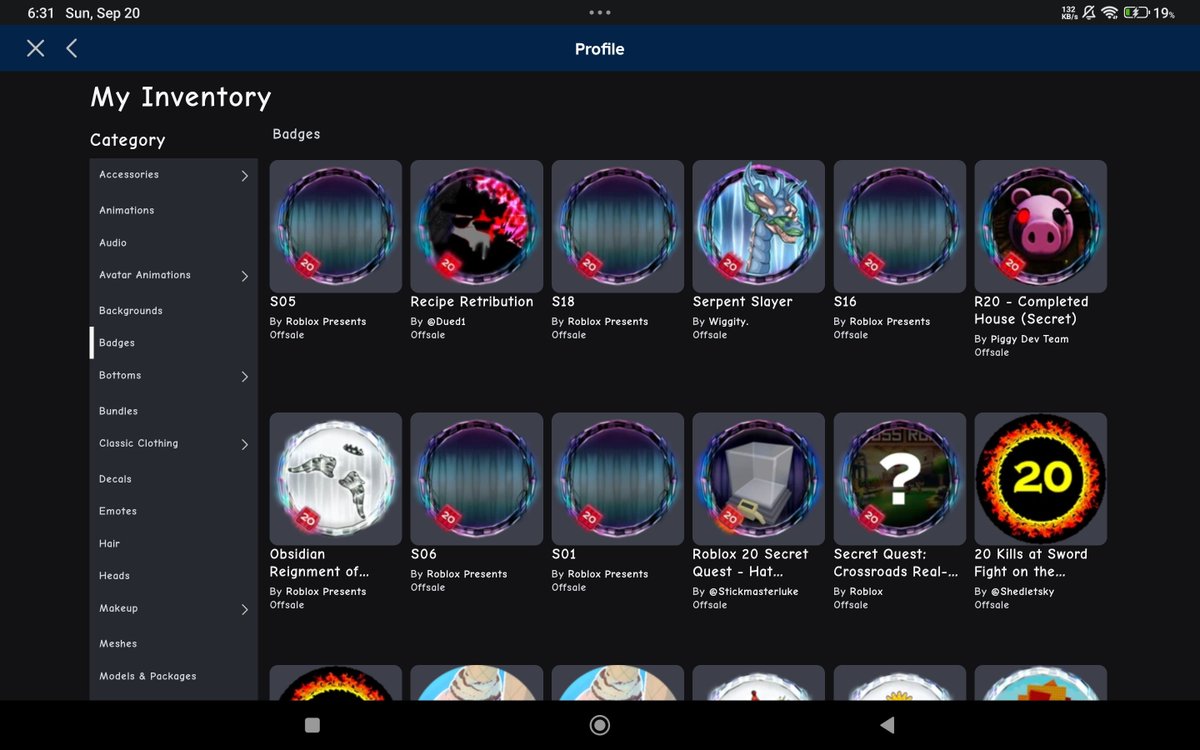Open the S16 badge image
This screenshot has width=1200, height=750.
[x=900, y=226]
